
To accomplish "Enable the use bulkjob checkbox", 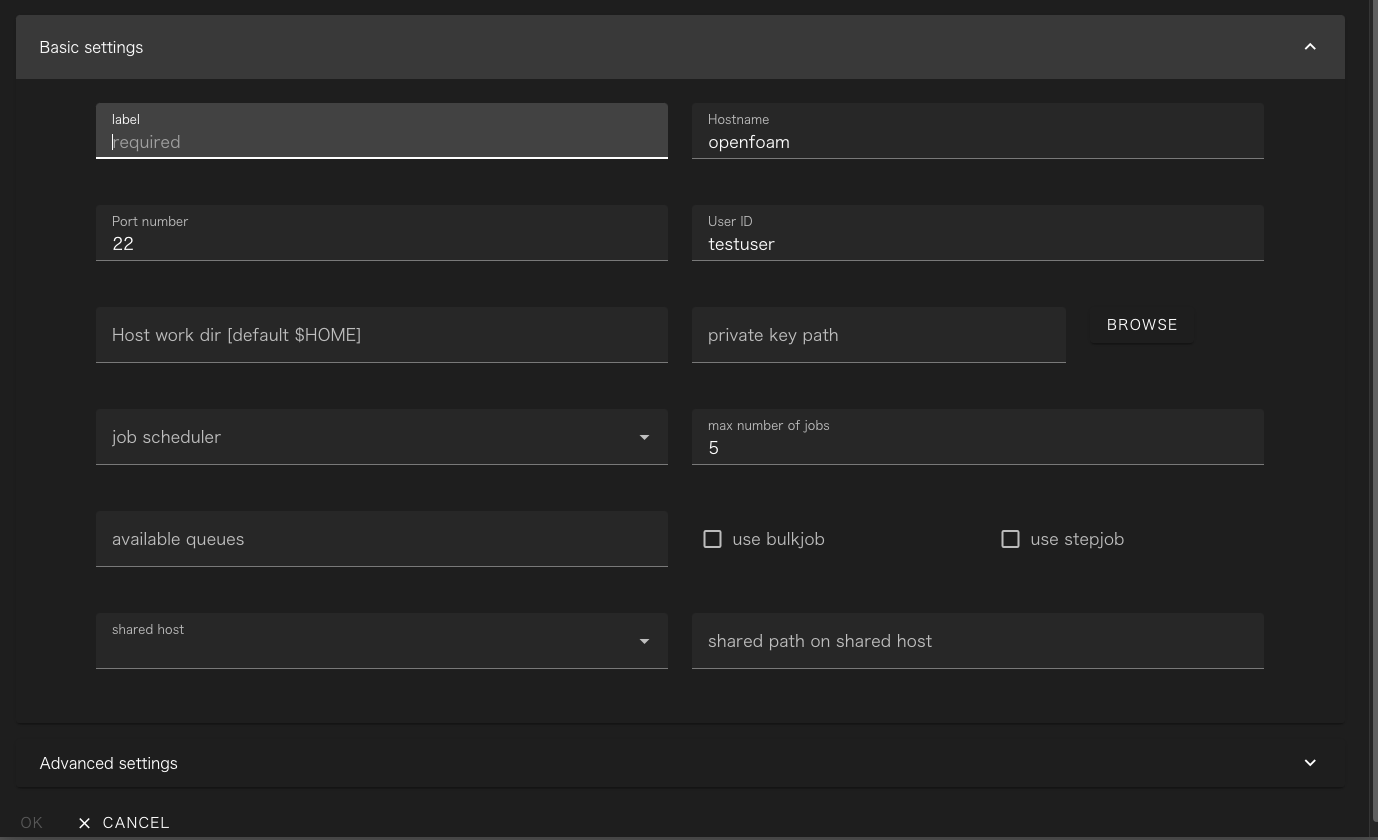I will (712, 539).
